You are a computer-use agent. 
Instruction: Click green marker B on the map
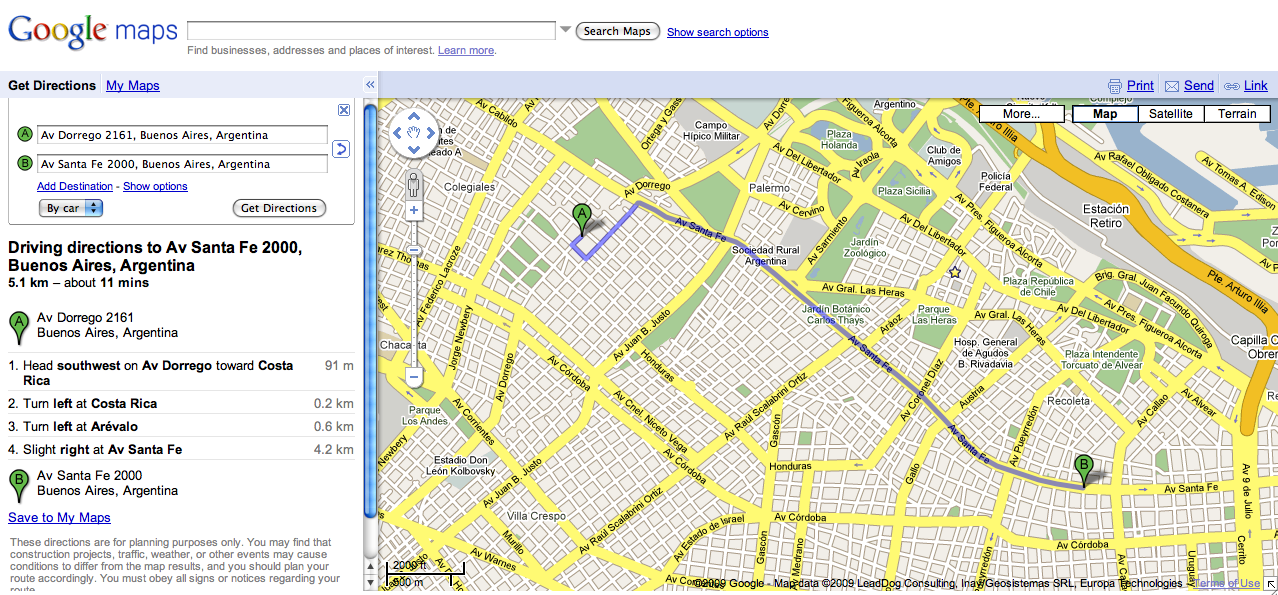click(x=1083, y=471)
